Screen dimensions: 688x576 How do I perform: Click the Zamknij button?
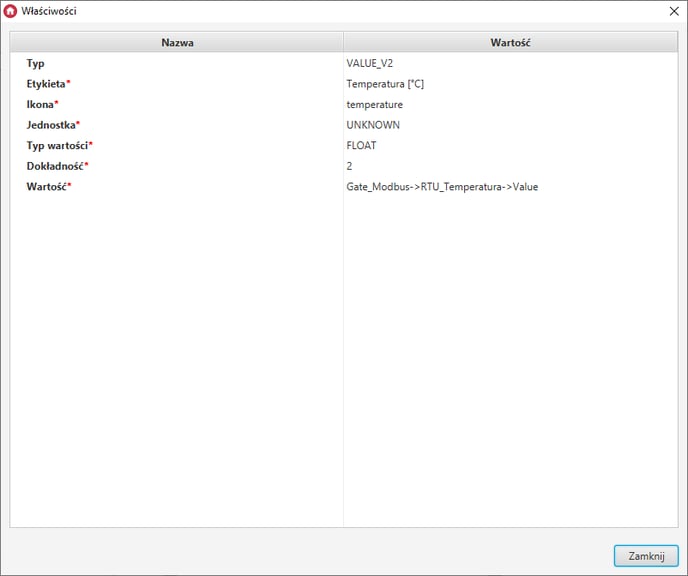[646, 556]
